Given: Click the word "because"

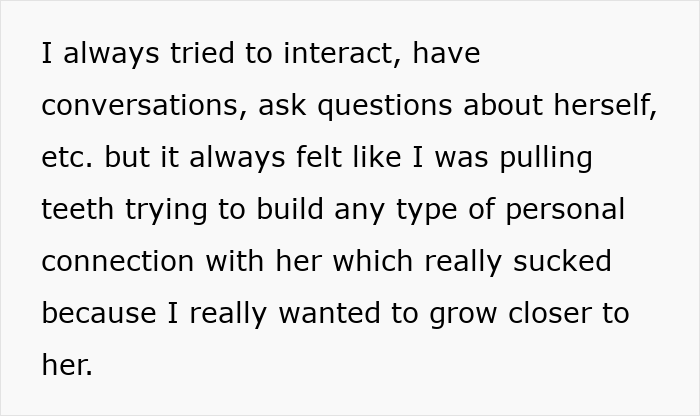Looking at the screenshot, I should click(x=95, y=314).
